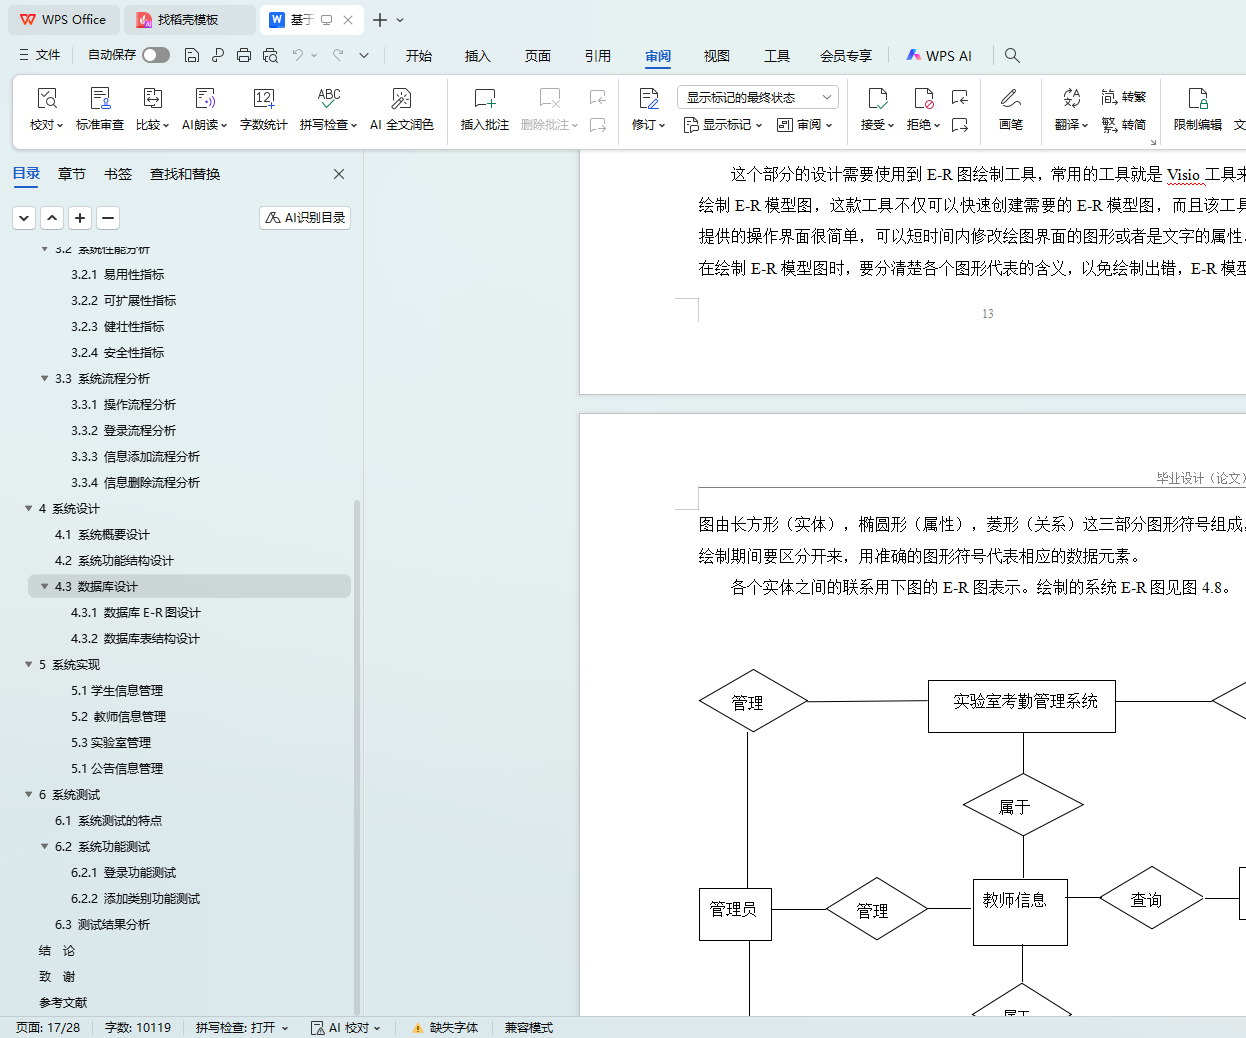Collapse the 3.3 系统流程分析 section
Image resolution: width=1246 pixels, height=1038 pixels.
pos(45,378)
